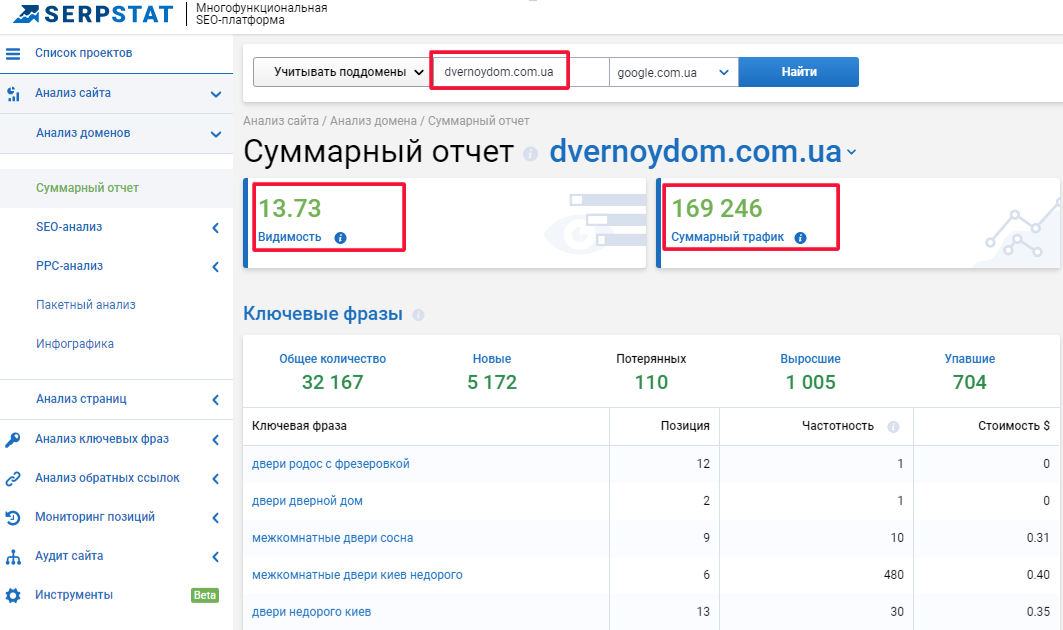Viewport: 1063px width, 630px height.
Task: Open Список проектов in sidebar
Action: pyautogui.click(x=83, y=53)
